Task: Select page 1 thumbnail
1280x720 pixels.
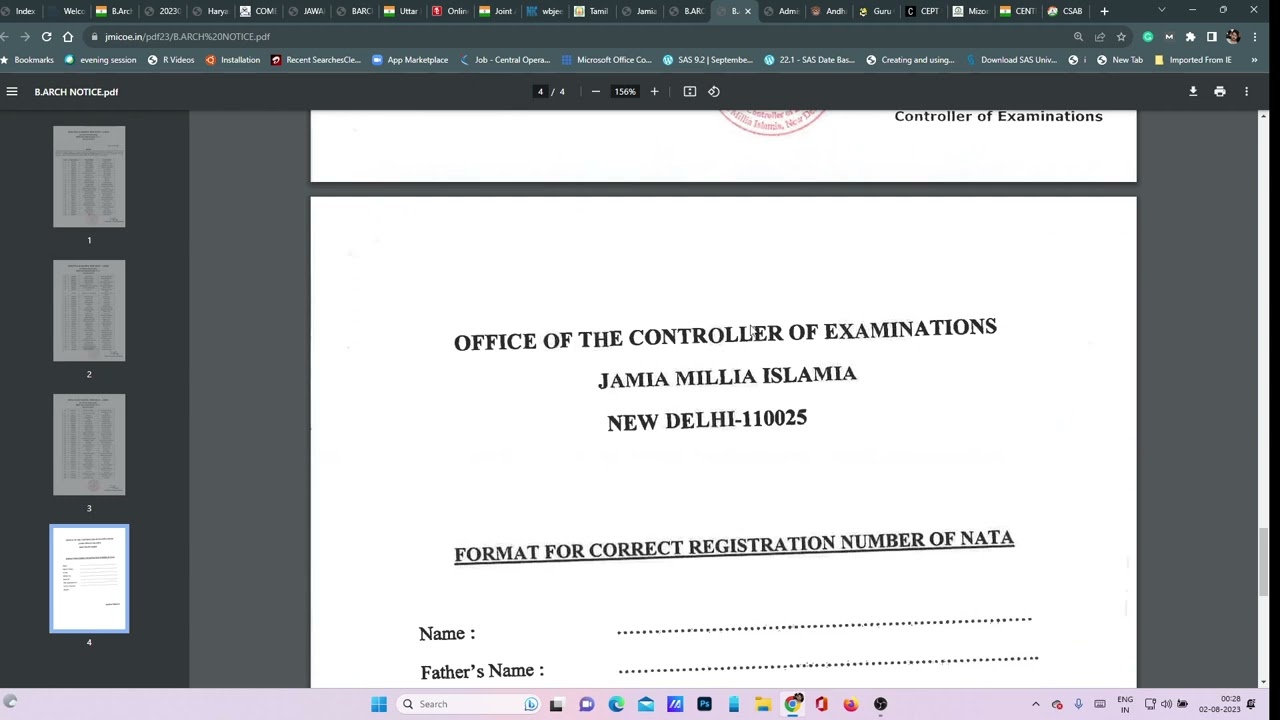Action: coord(89,176)
